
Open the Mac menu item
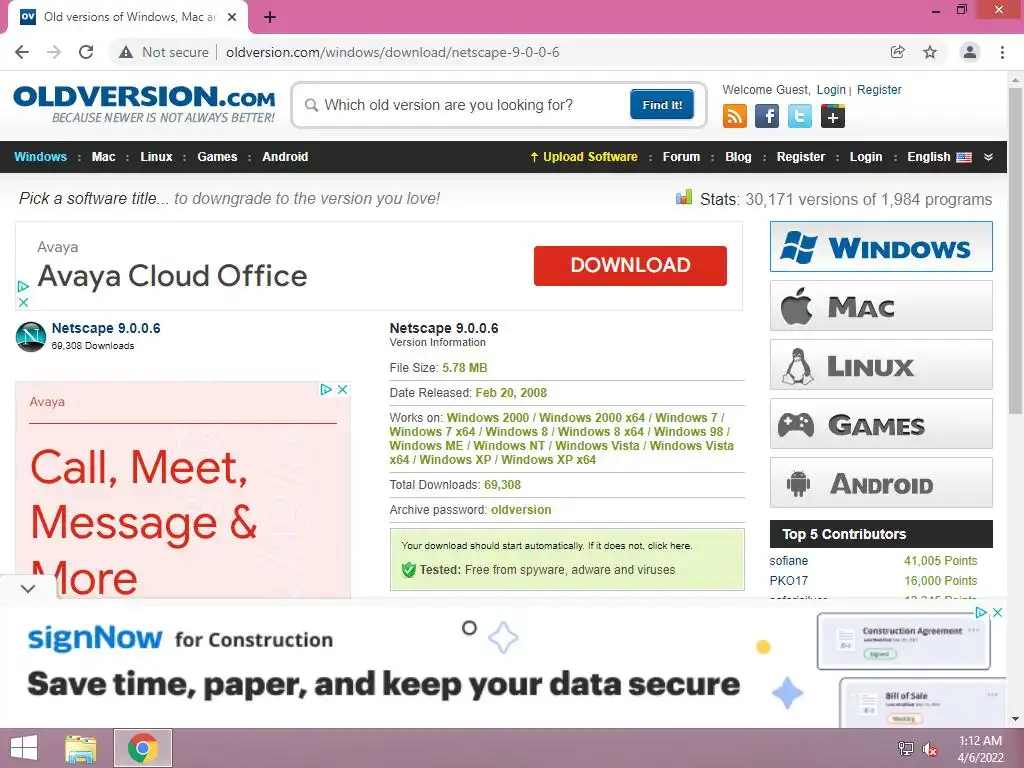(x=103, y=157)
